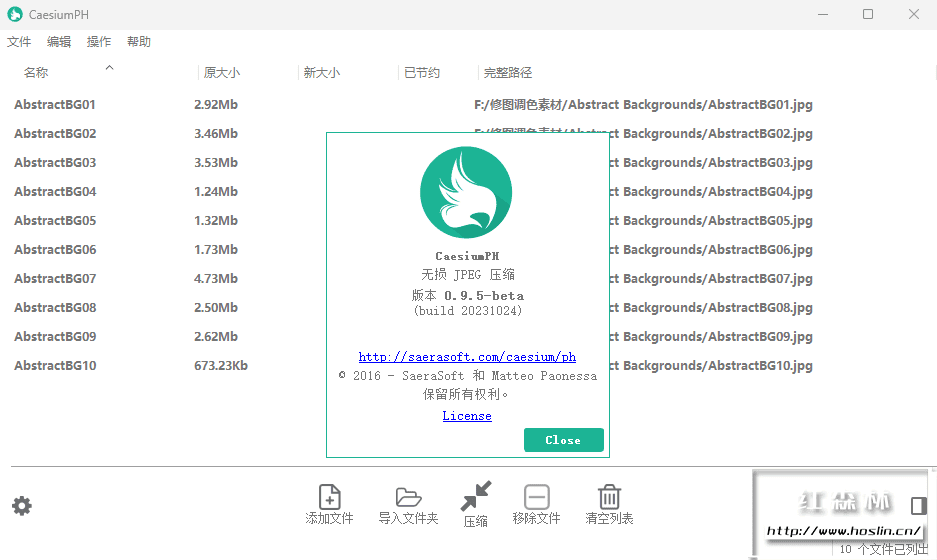Sort by 名称 column header
Viewport: 937px width, 560px height.
[x=36, y=73]
